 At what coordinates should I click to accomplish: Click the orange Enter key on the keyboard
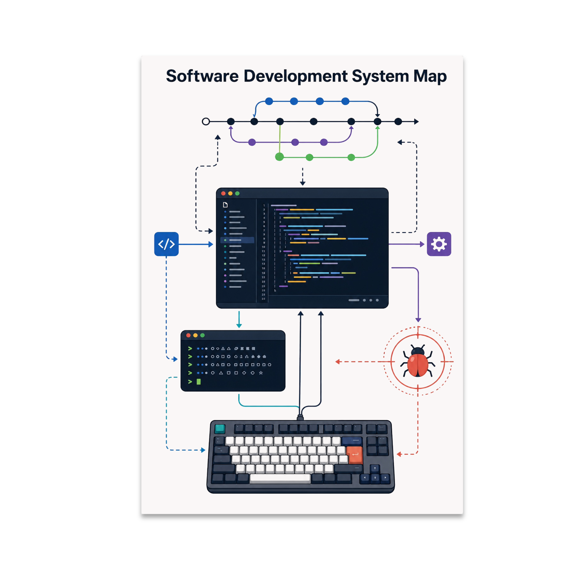(354, 455)
